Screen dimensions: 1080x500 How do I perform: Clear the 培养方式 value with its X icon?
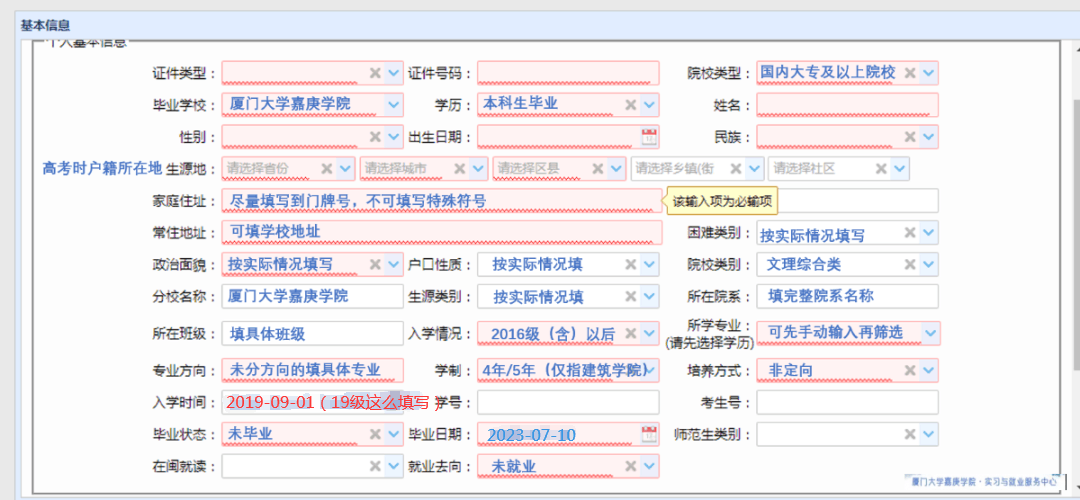910,370
